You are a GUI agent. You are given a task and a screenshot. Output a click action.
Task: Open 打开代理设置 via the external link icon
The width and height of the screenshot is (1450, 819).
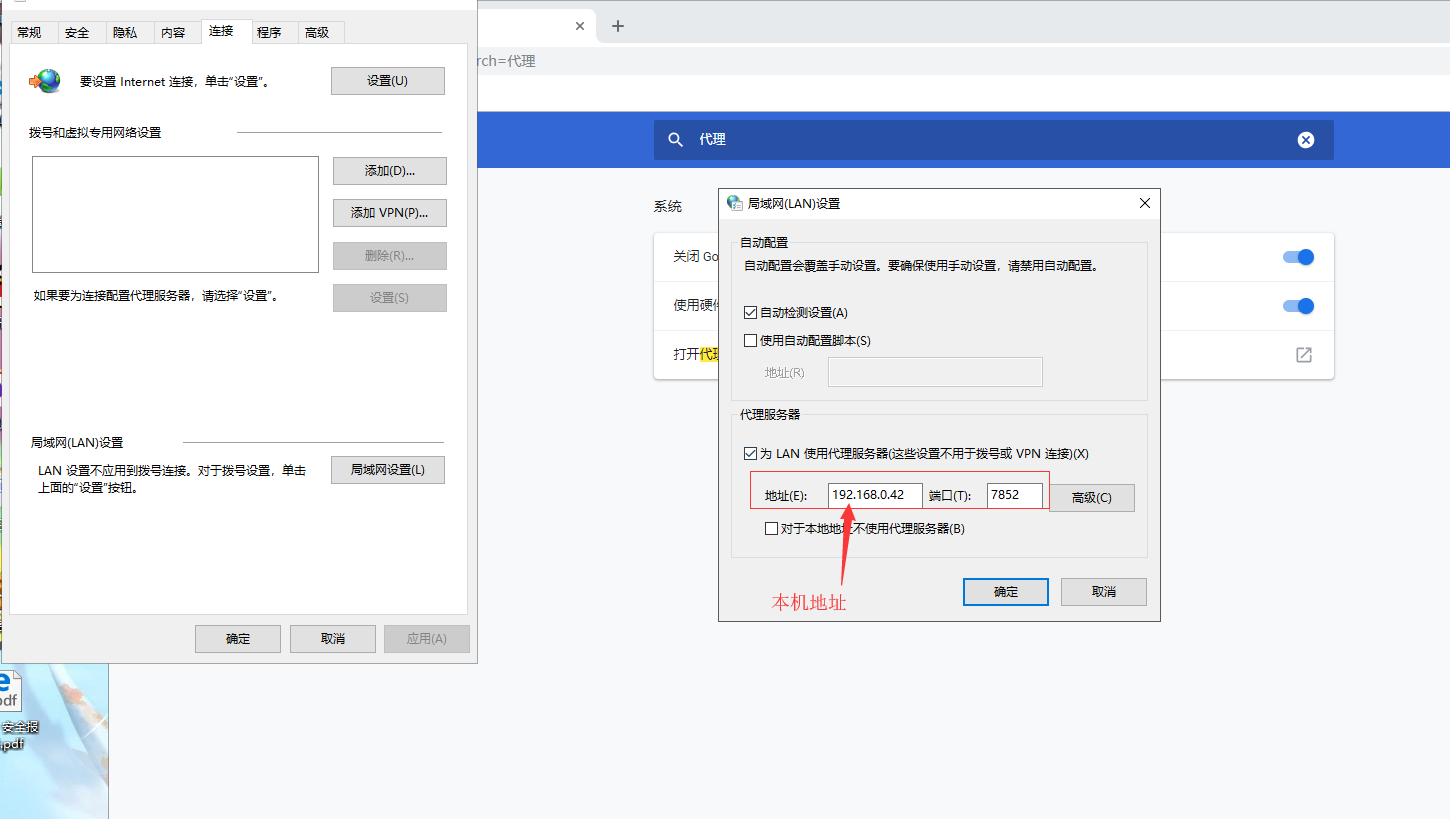1303,354
